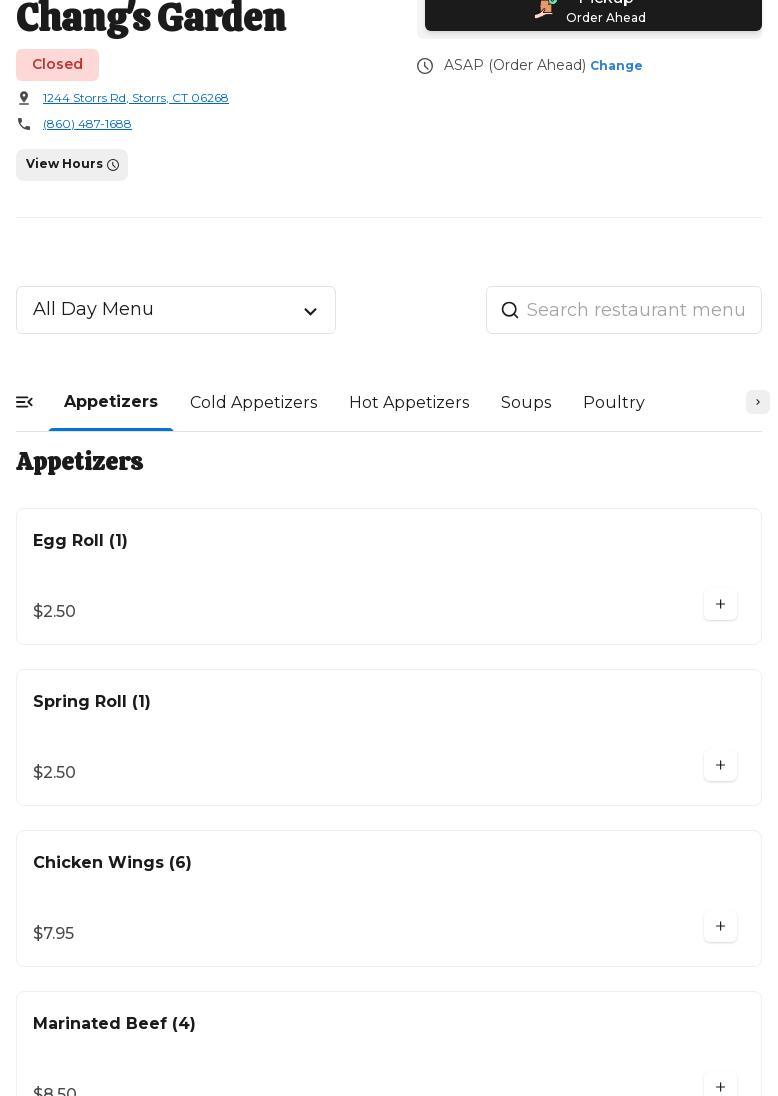Go to the Poultry tab
778x1096 pixels.
tap(614, 402)
